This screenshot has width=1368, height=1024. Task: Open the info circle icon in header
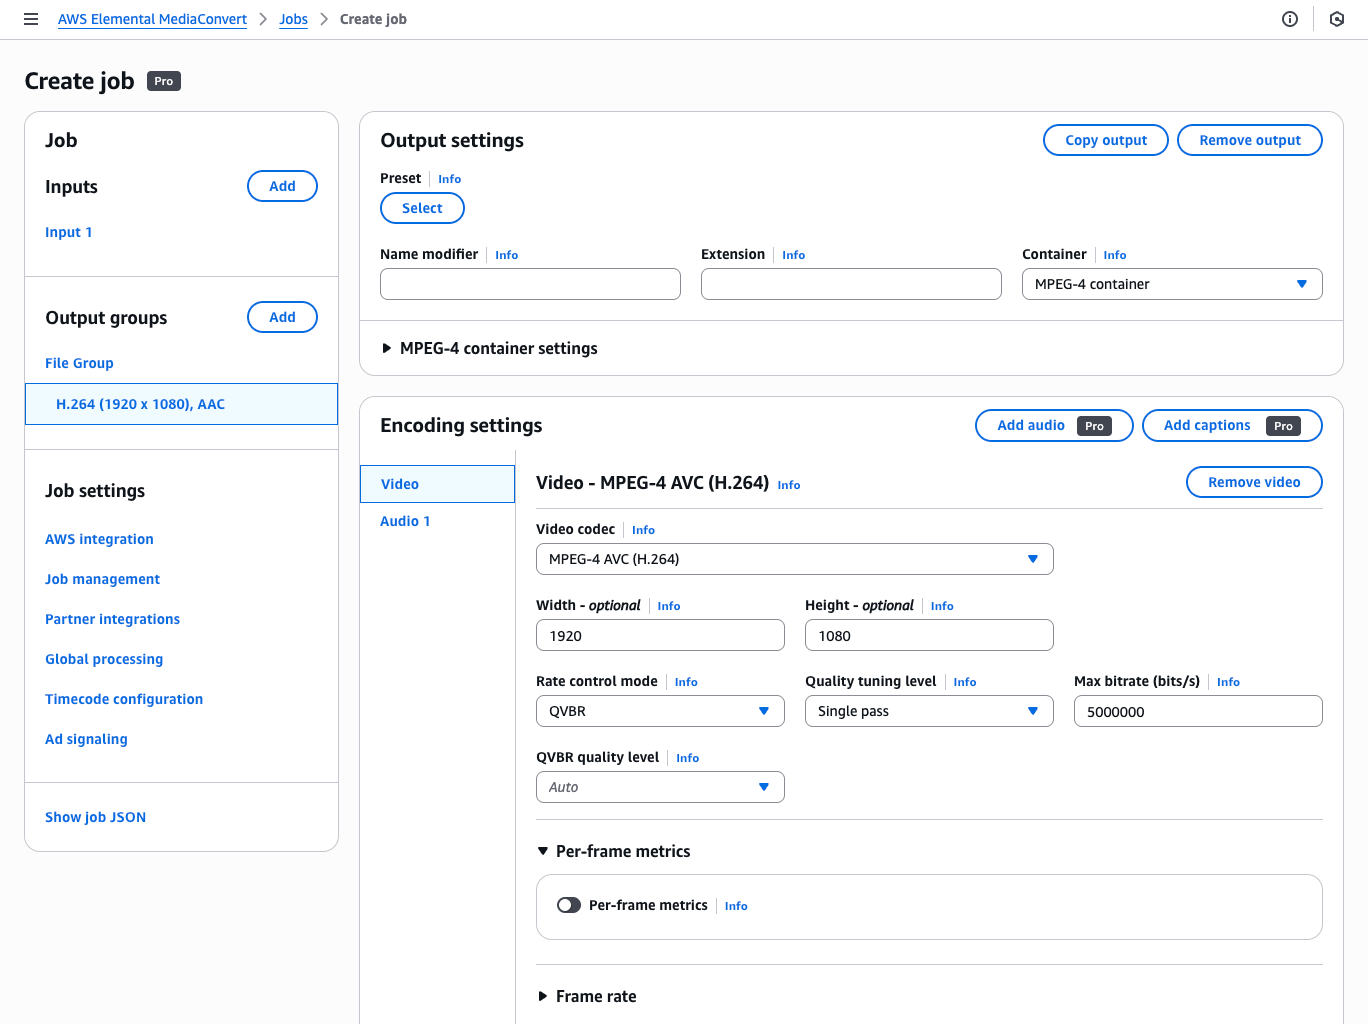pos(1290,19)
